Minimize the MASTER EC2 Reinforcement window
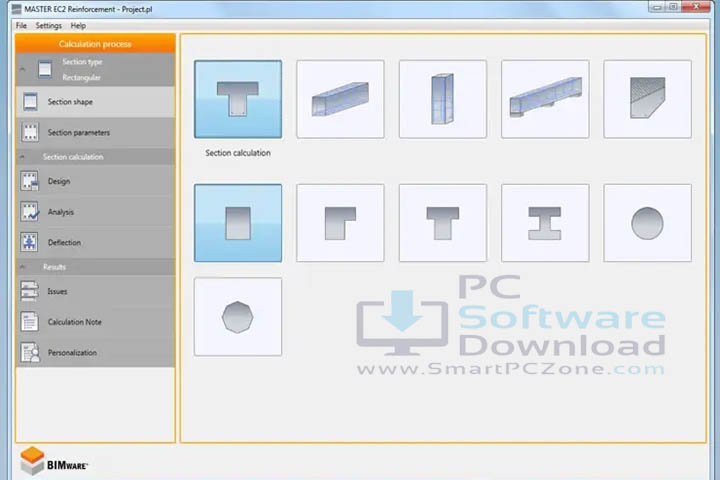 (657, 7)
